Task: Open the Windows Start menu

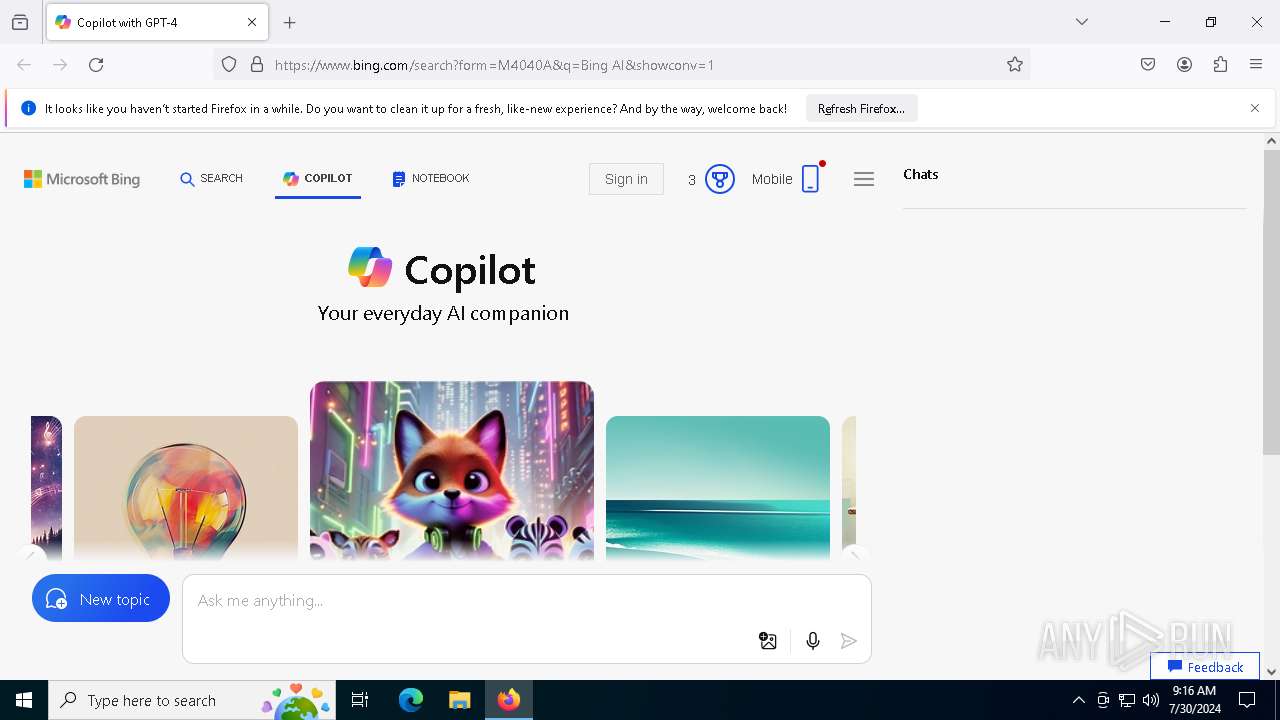Action: point(24,700)
